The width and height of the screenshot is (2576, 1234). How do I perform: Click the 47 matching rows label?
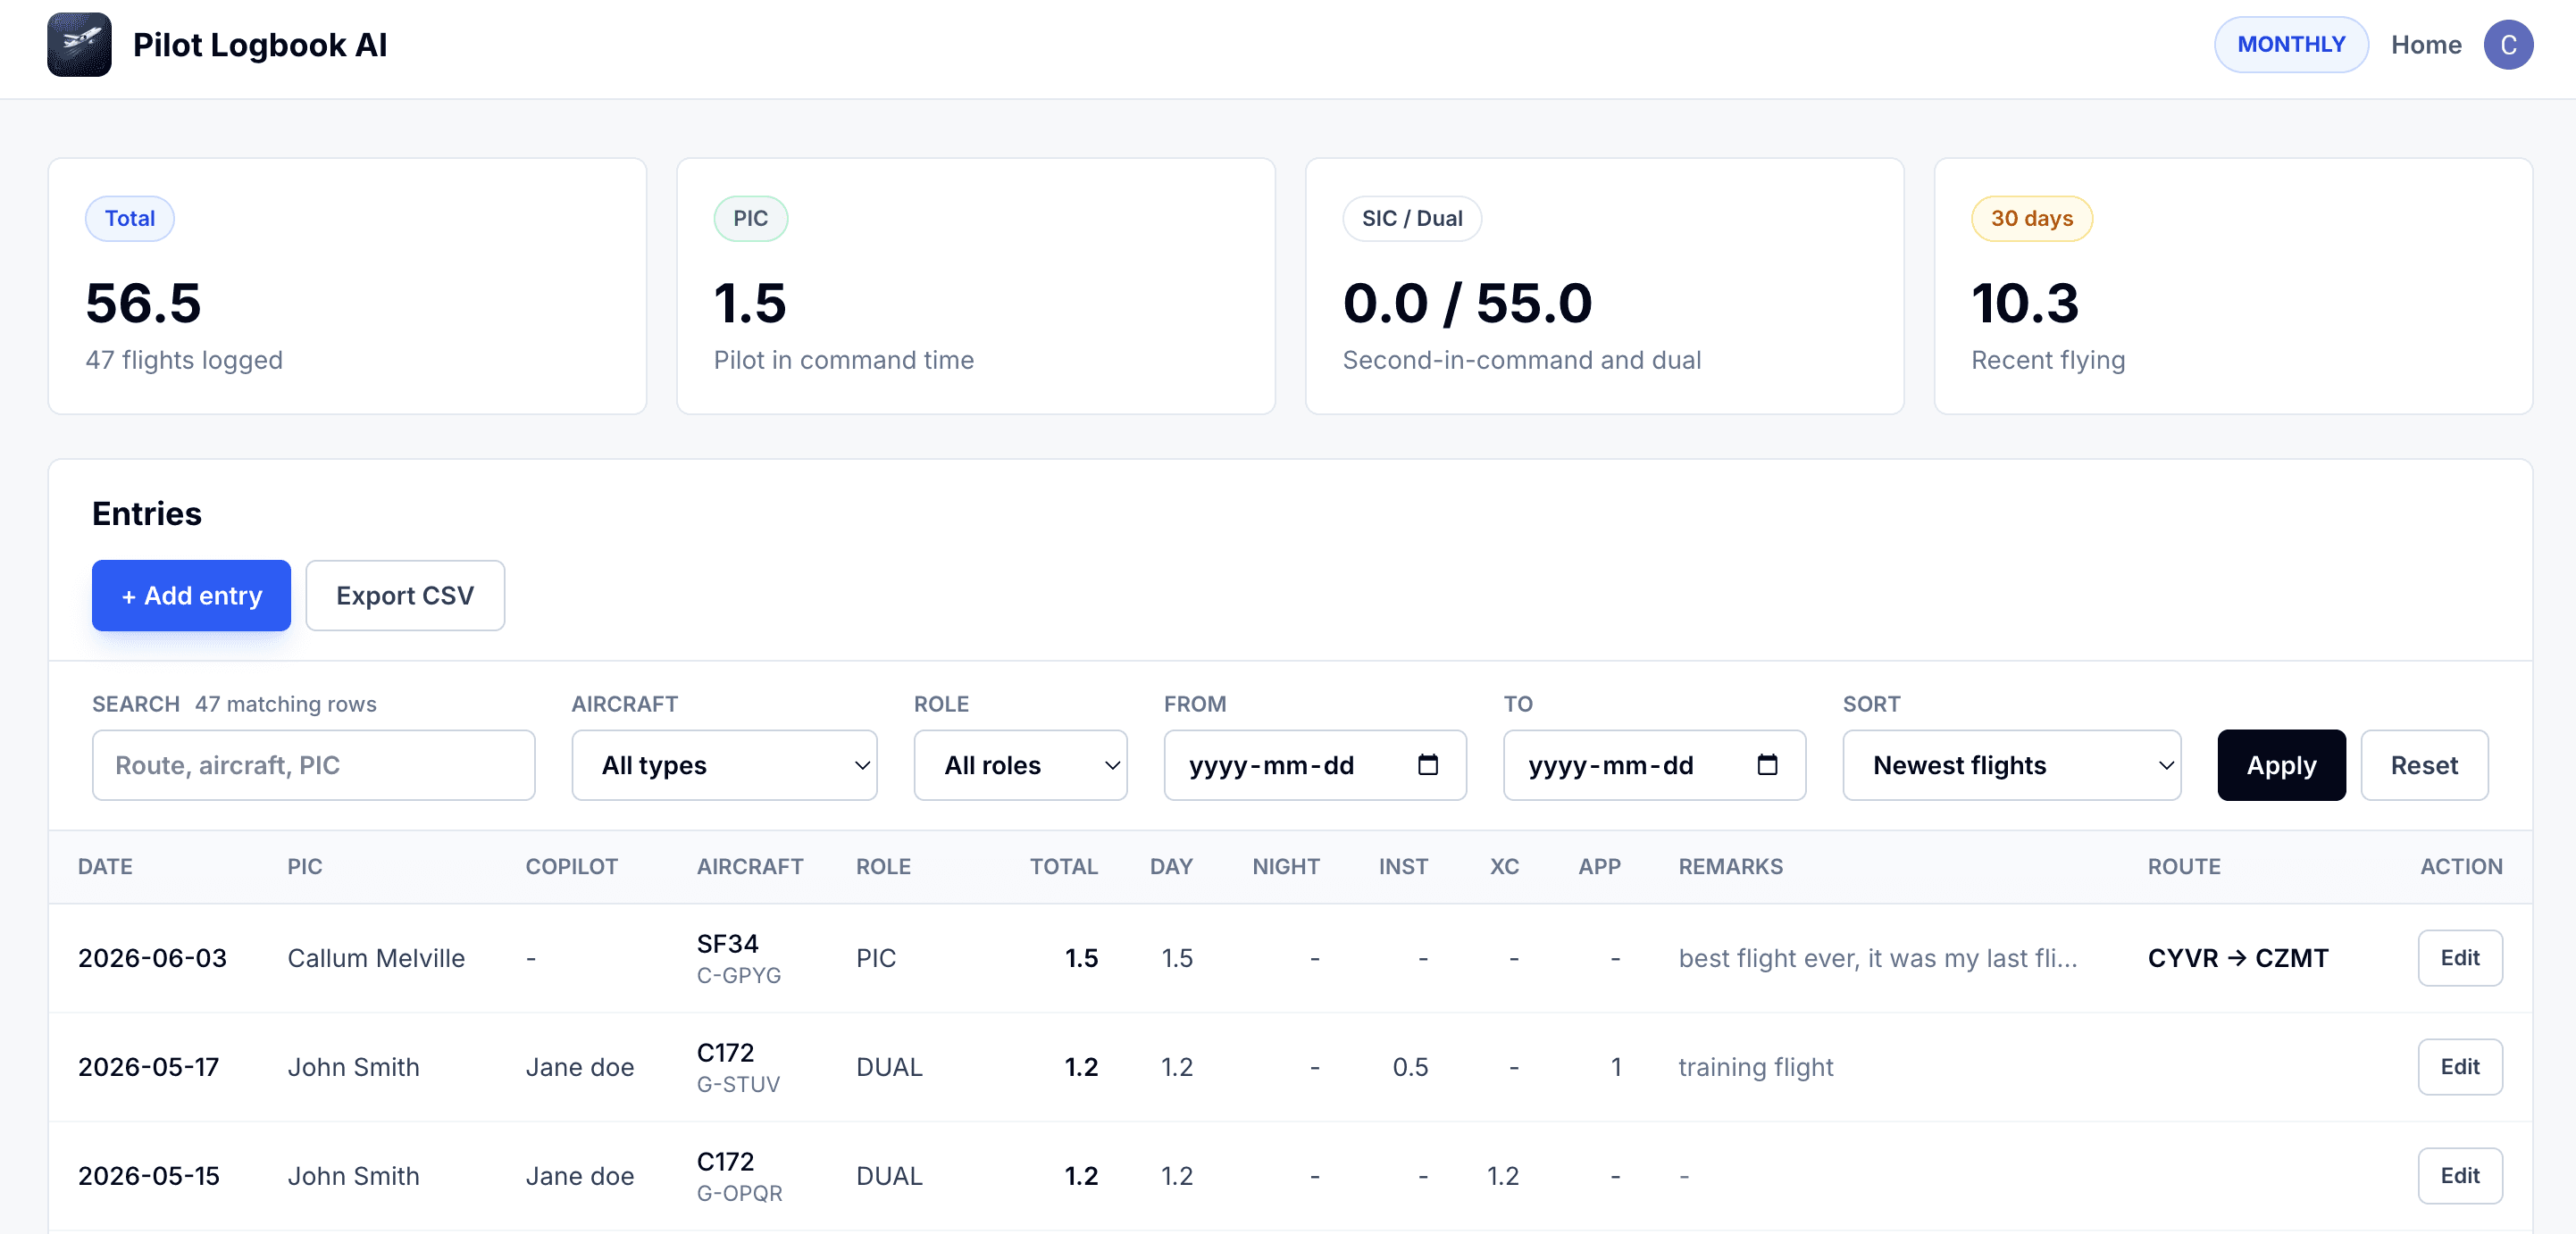click(285, 704)
